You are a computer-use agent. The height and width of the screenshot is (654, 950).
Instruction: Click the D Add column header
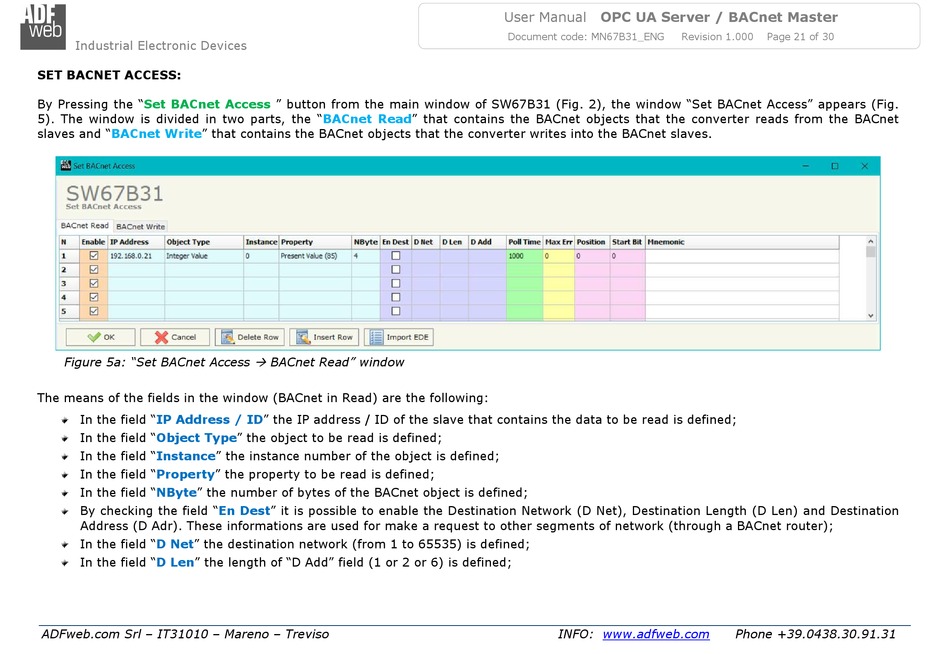487,242
